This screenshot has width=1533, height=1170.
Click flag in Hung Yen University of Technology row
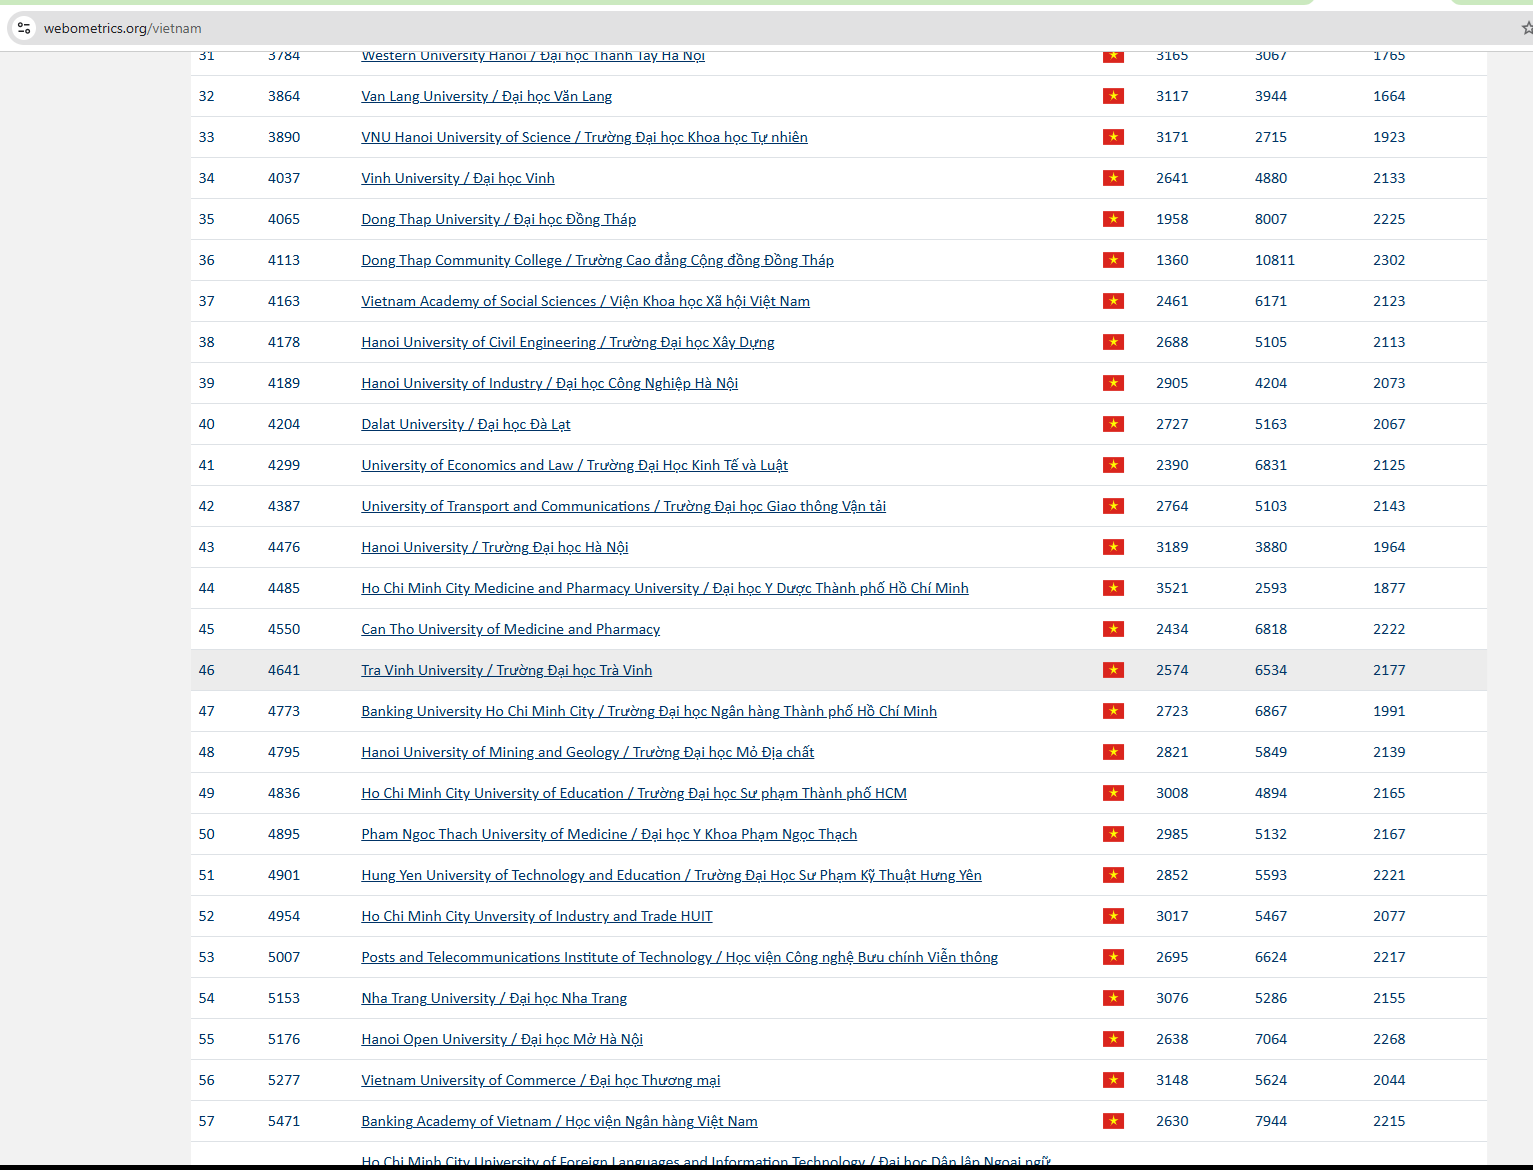pos(1113,875)
